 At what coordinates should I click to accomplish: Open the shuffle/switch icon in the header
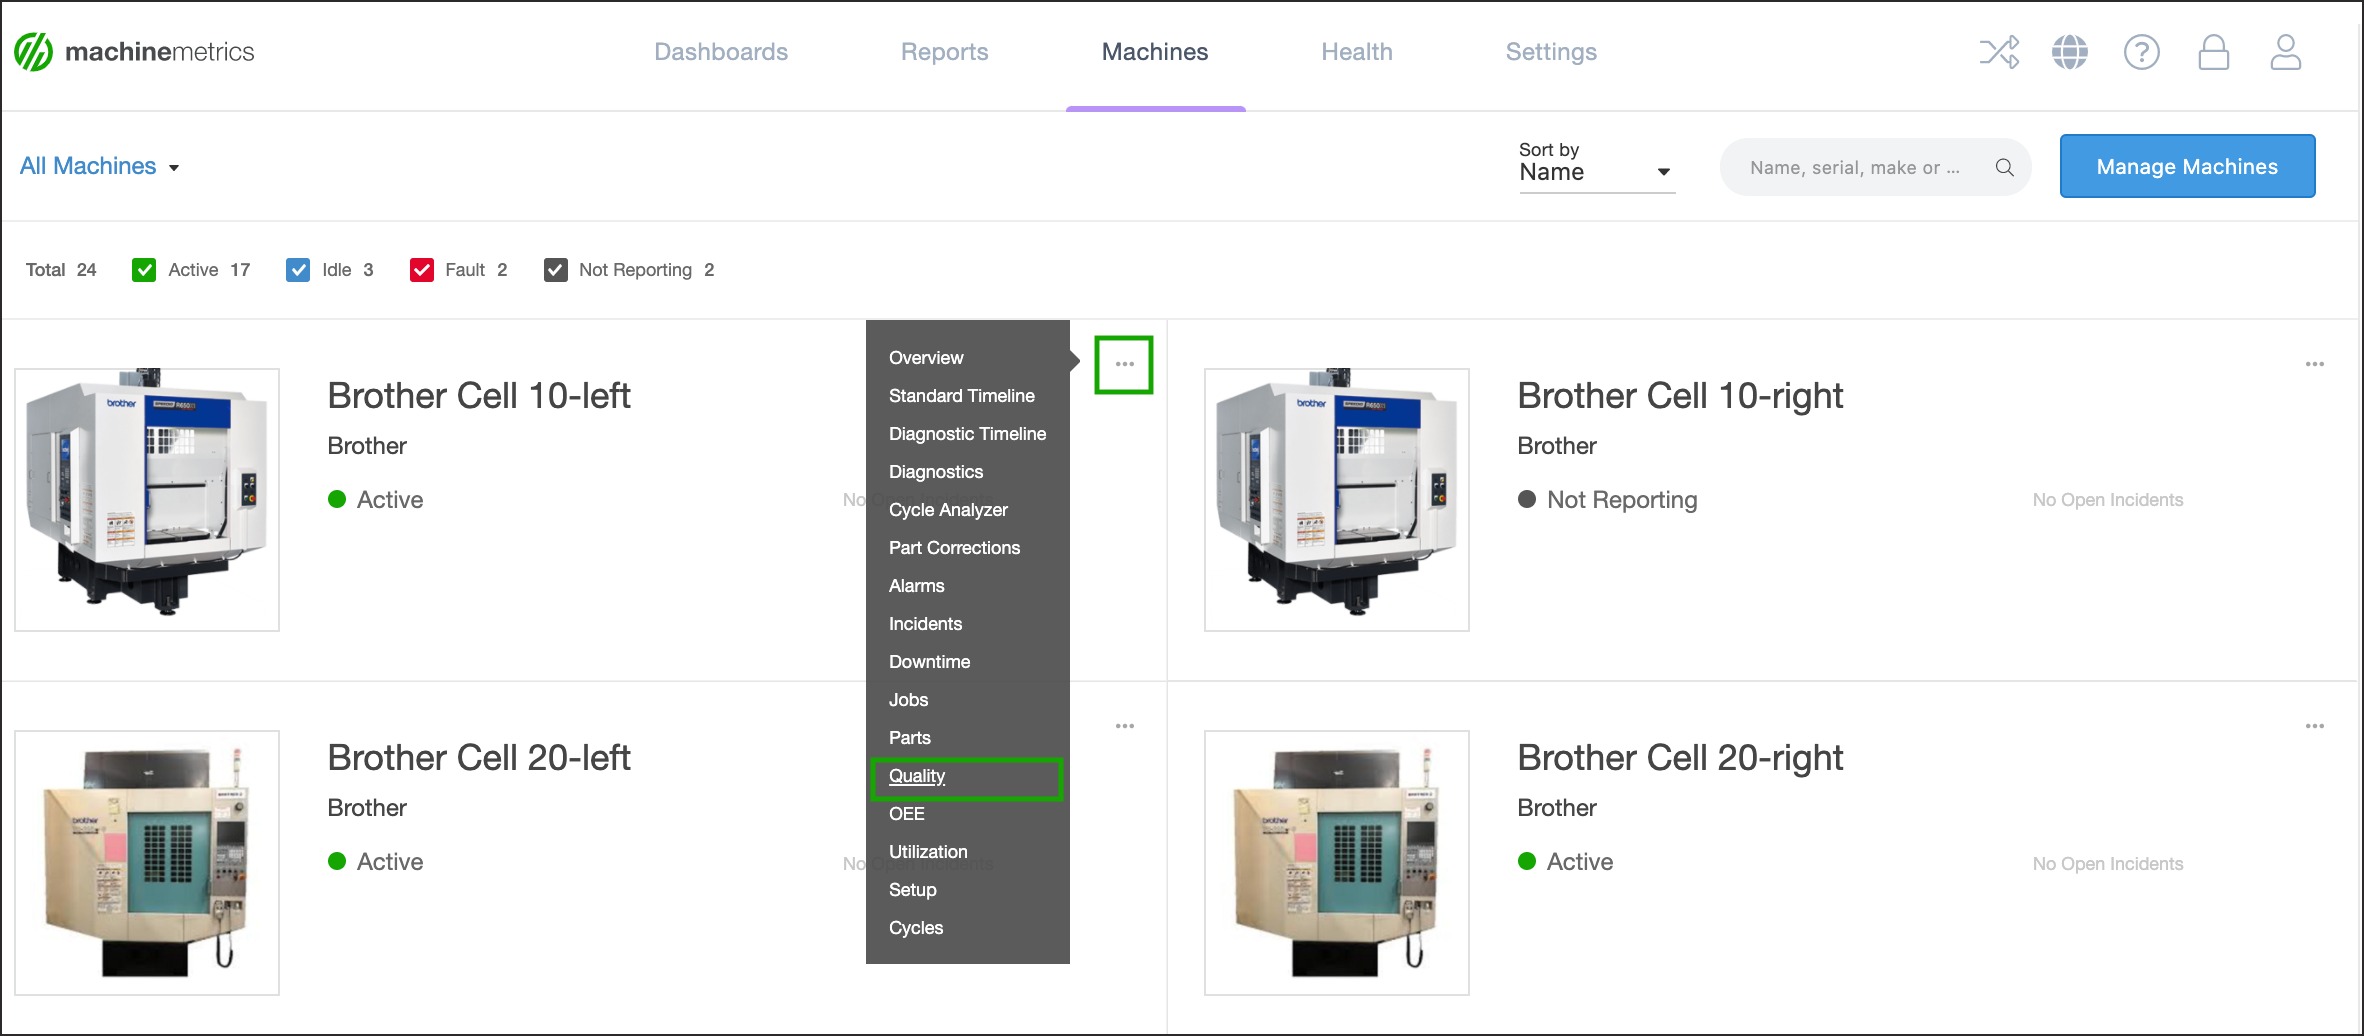[x=1999, y=52]
